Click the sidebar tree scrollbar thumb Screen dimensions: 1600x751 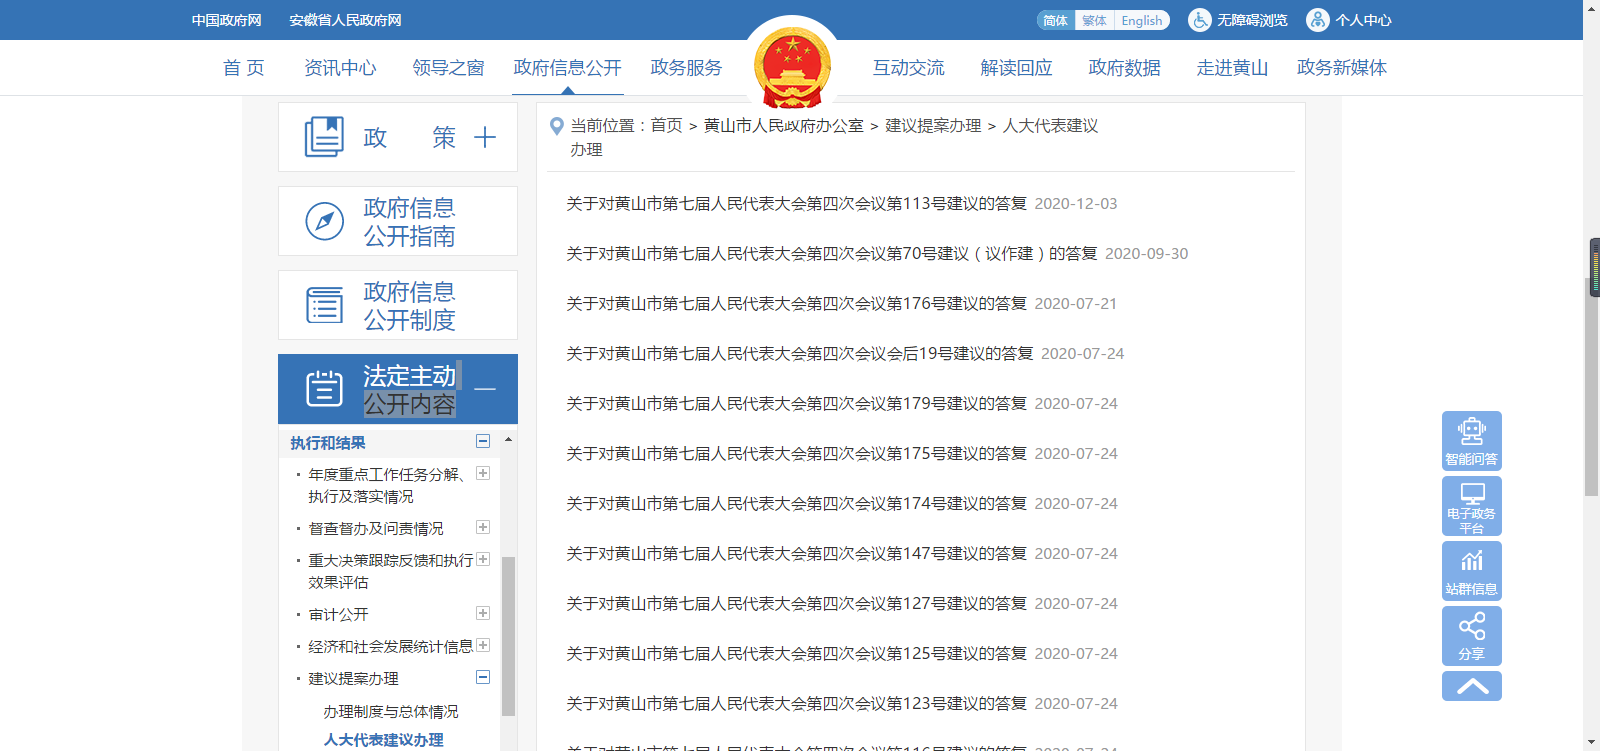[x=508, y=635]
